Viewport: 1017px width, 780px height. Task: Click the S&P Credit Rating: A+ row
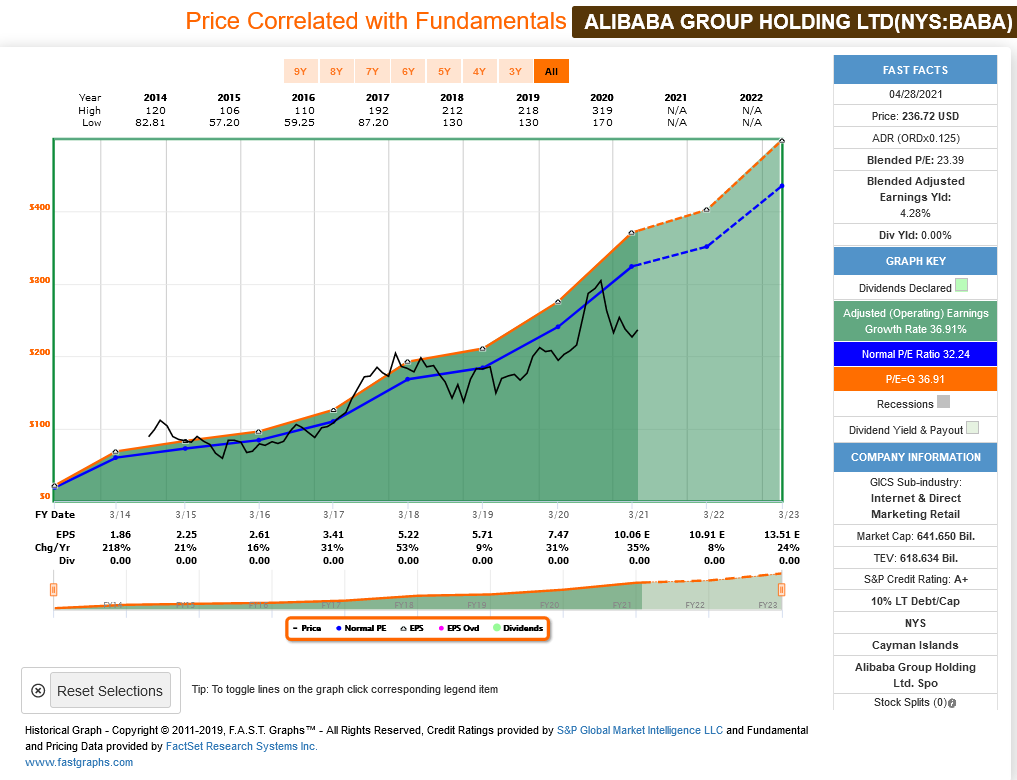tap(915, 580)
